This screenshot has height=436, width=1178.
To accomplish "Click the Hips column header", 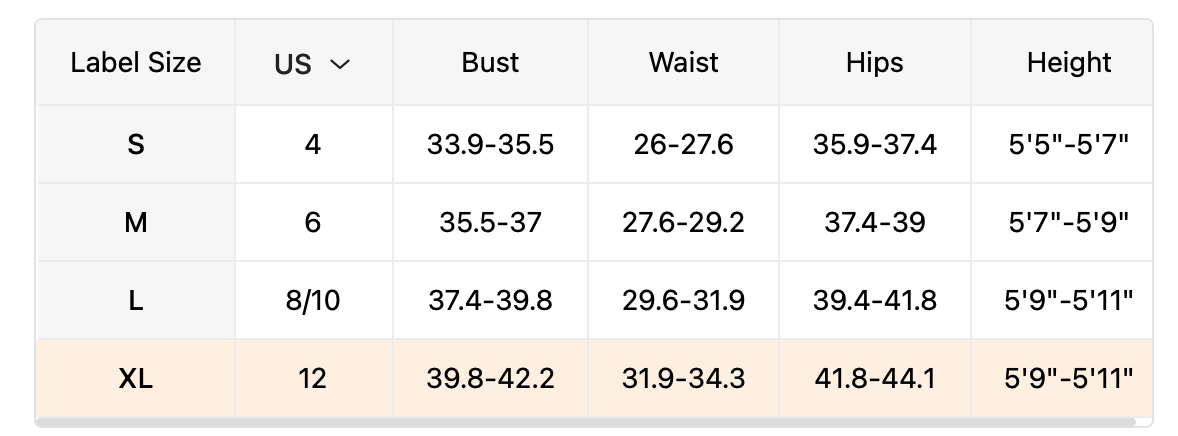I will tap(874, 63).
